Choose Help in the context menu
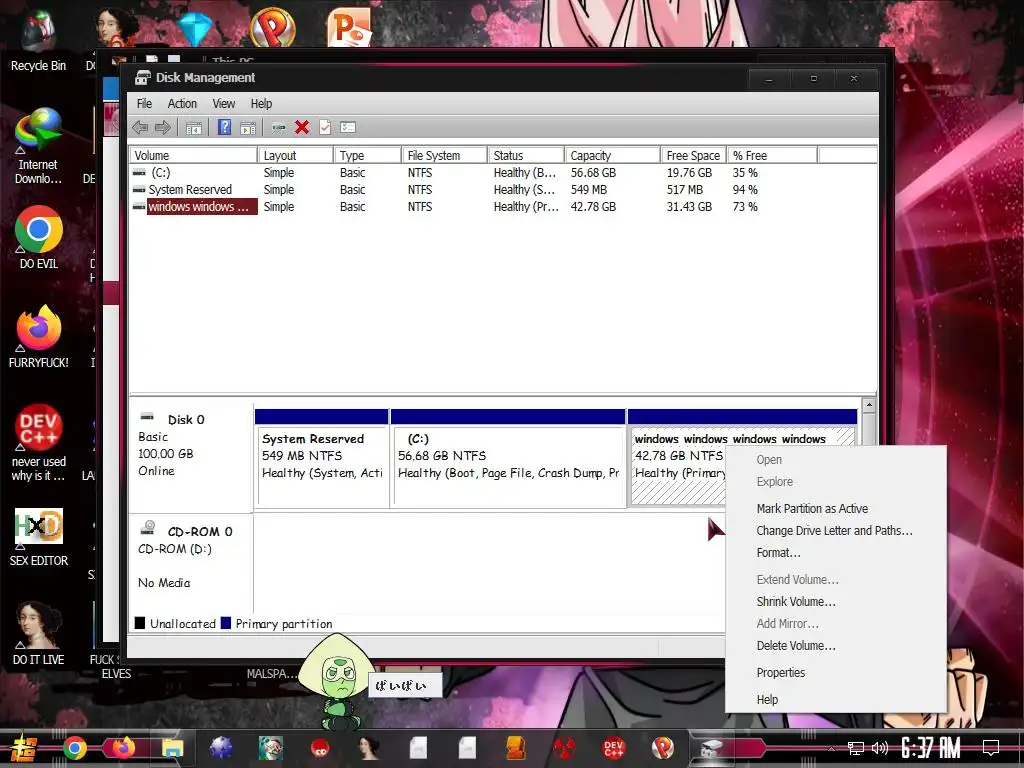 tap(767, 699)
